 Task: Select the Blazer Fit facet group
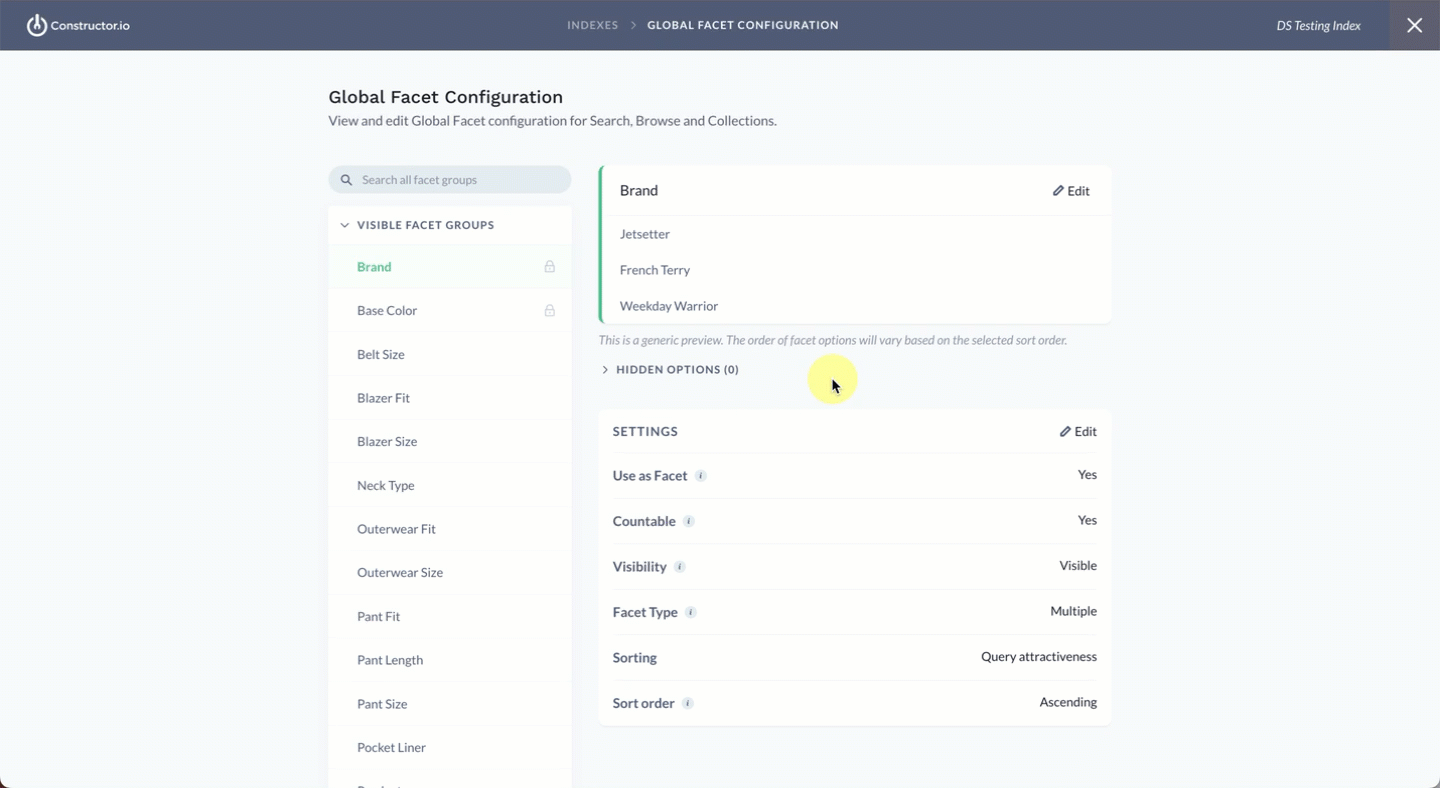click(x=450, y=398)
